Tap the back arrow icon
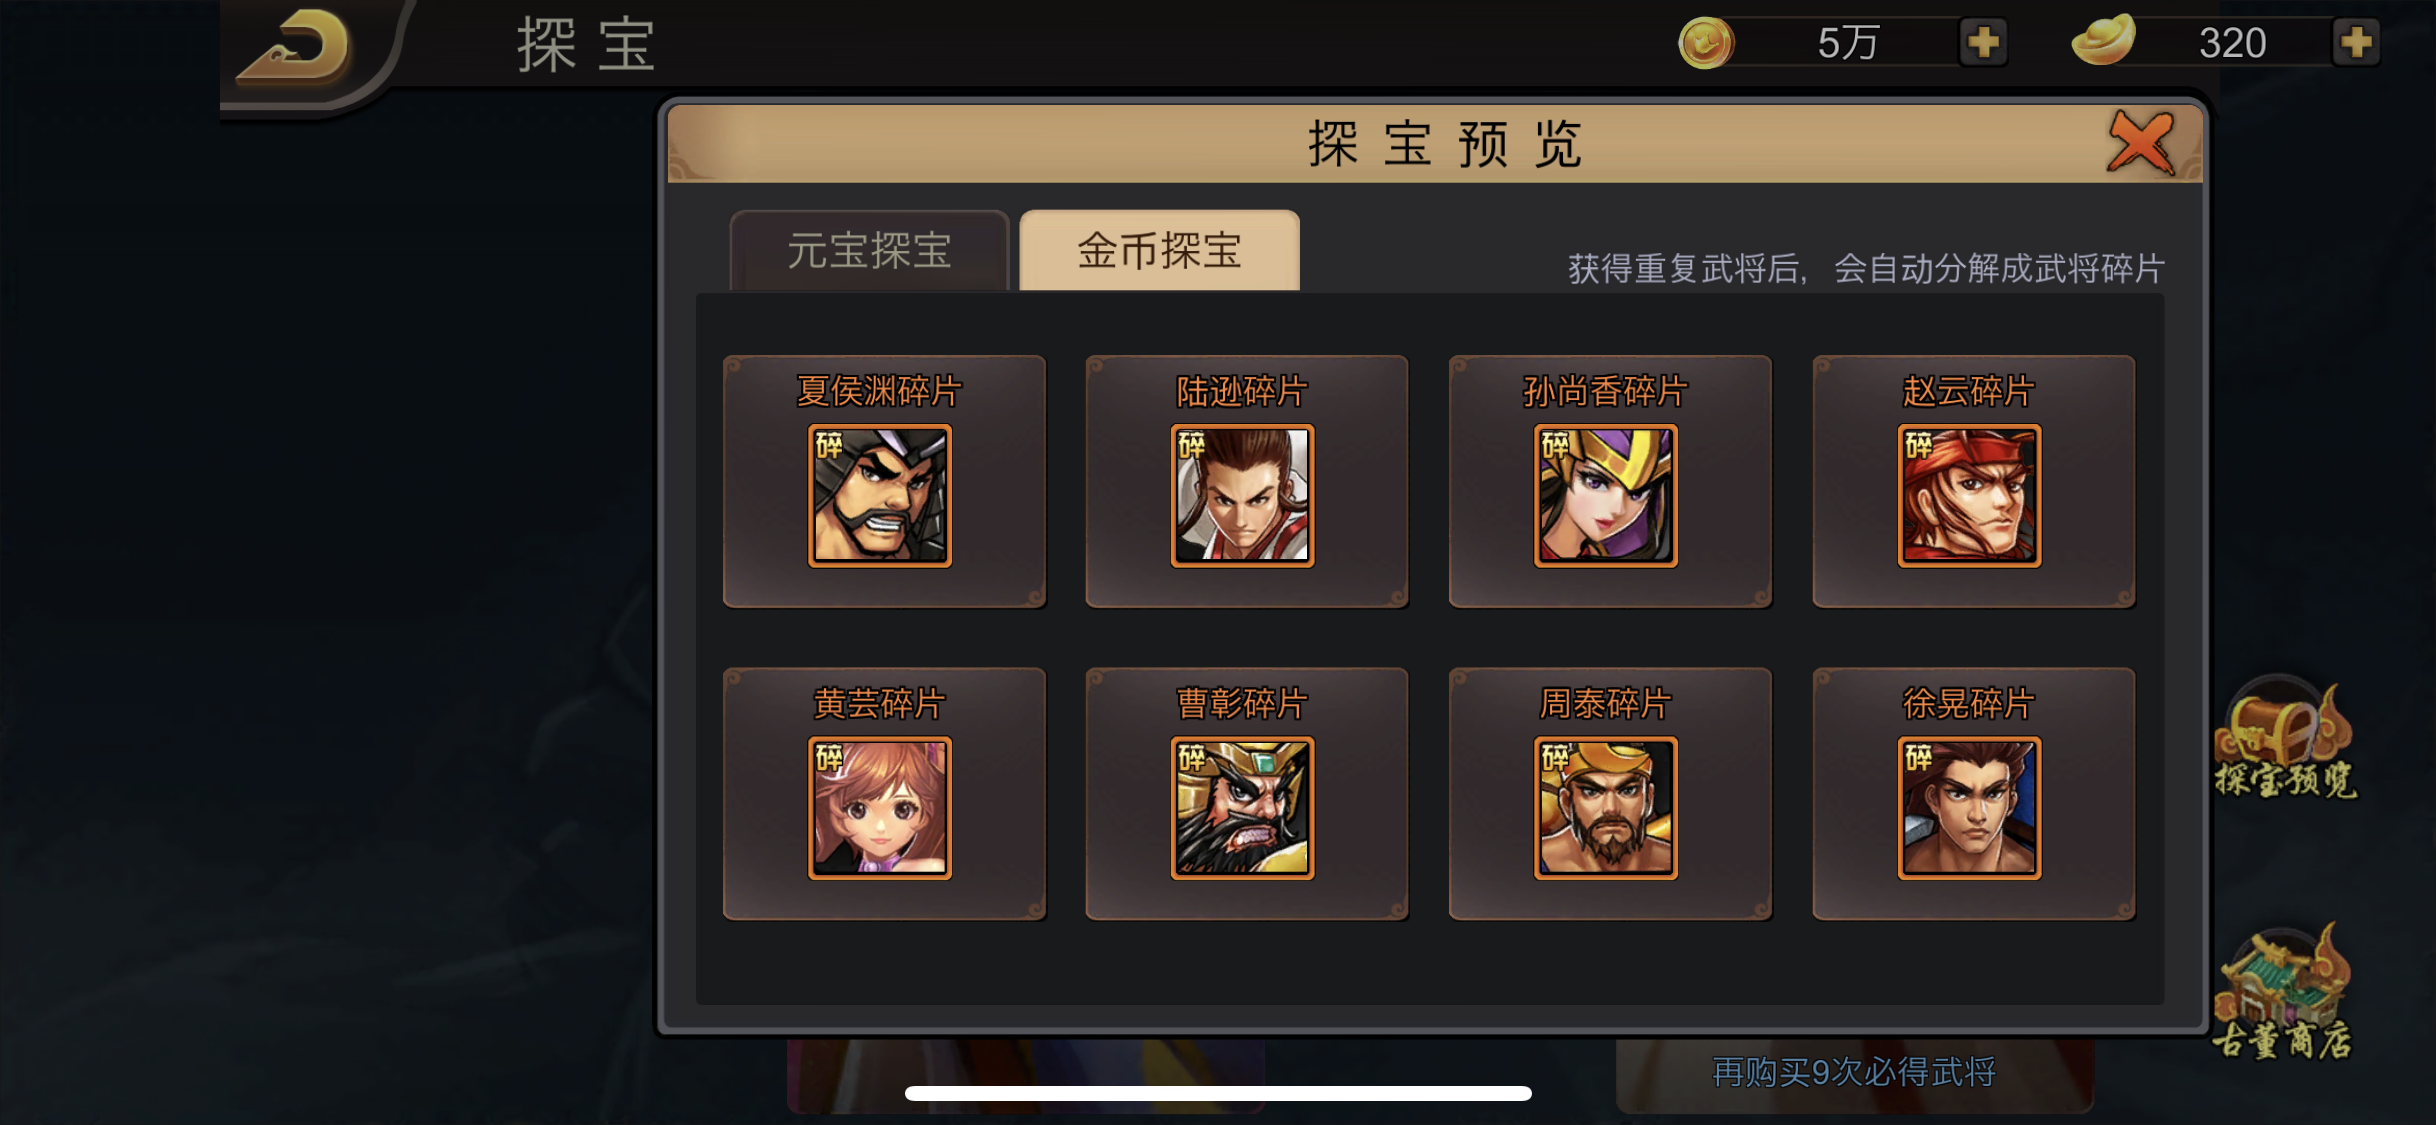 coord(294,46)
